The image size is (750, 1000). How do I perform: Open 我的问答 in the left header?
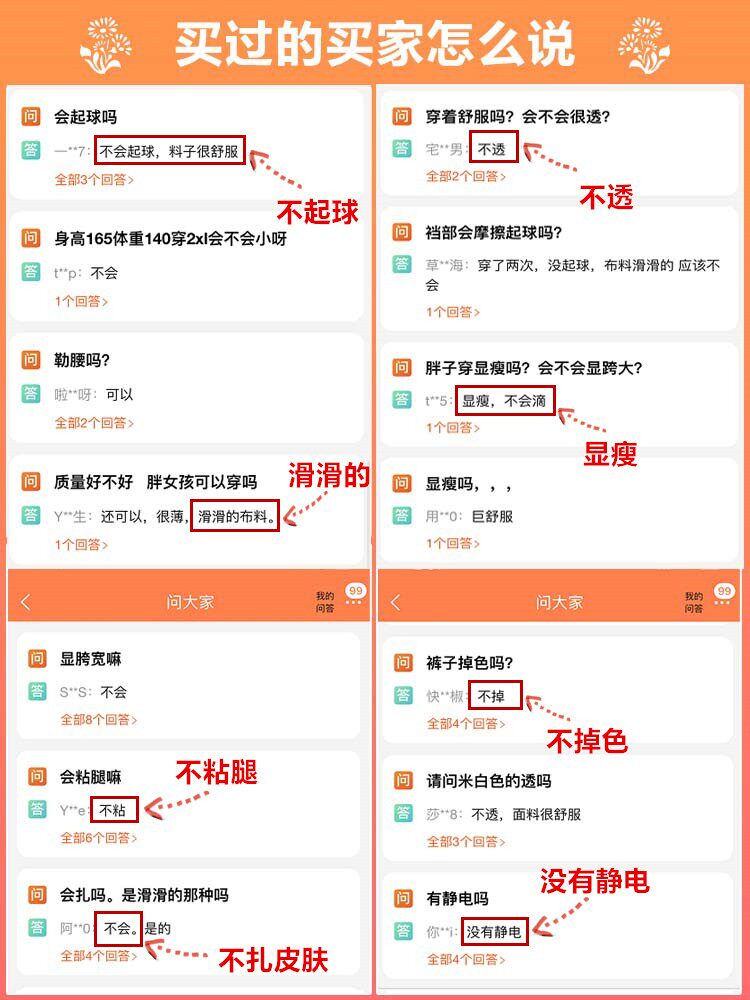(x=325, y=602)
